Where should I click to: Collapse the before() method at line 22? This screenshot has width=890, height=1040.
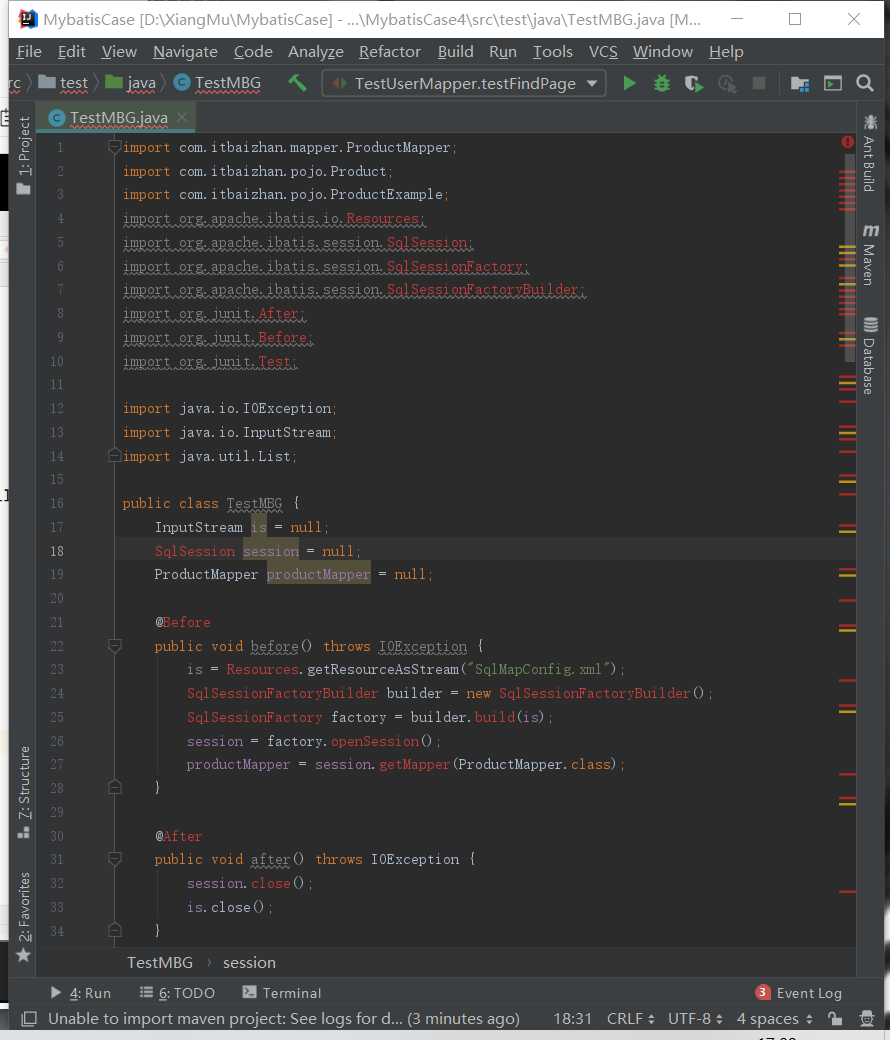114,645
